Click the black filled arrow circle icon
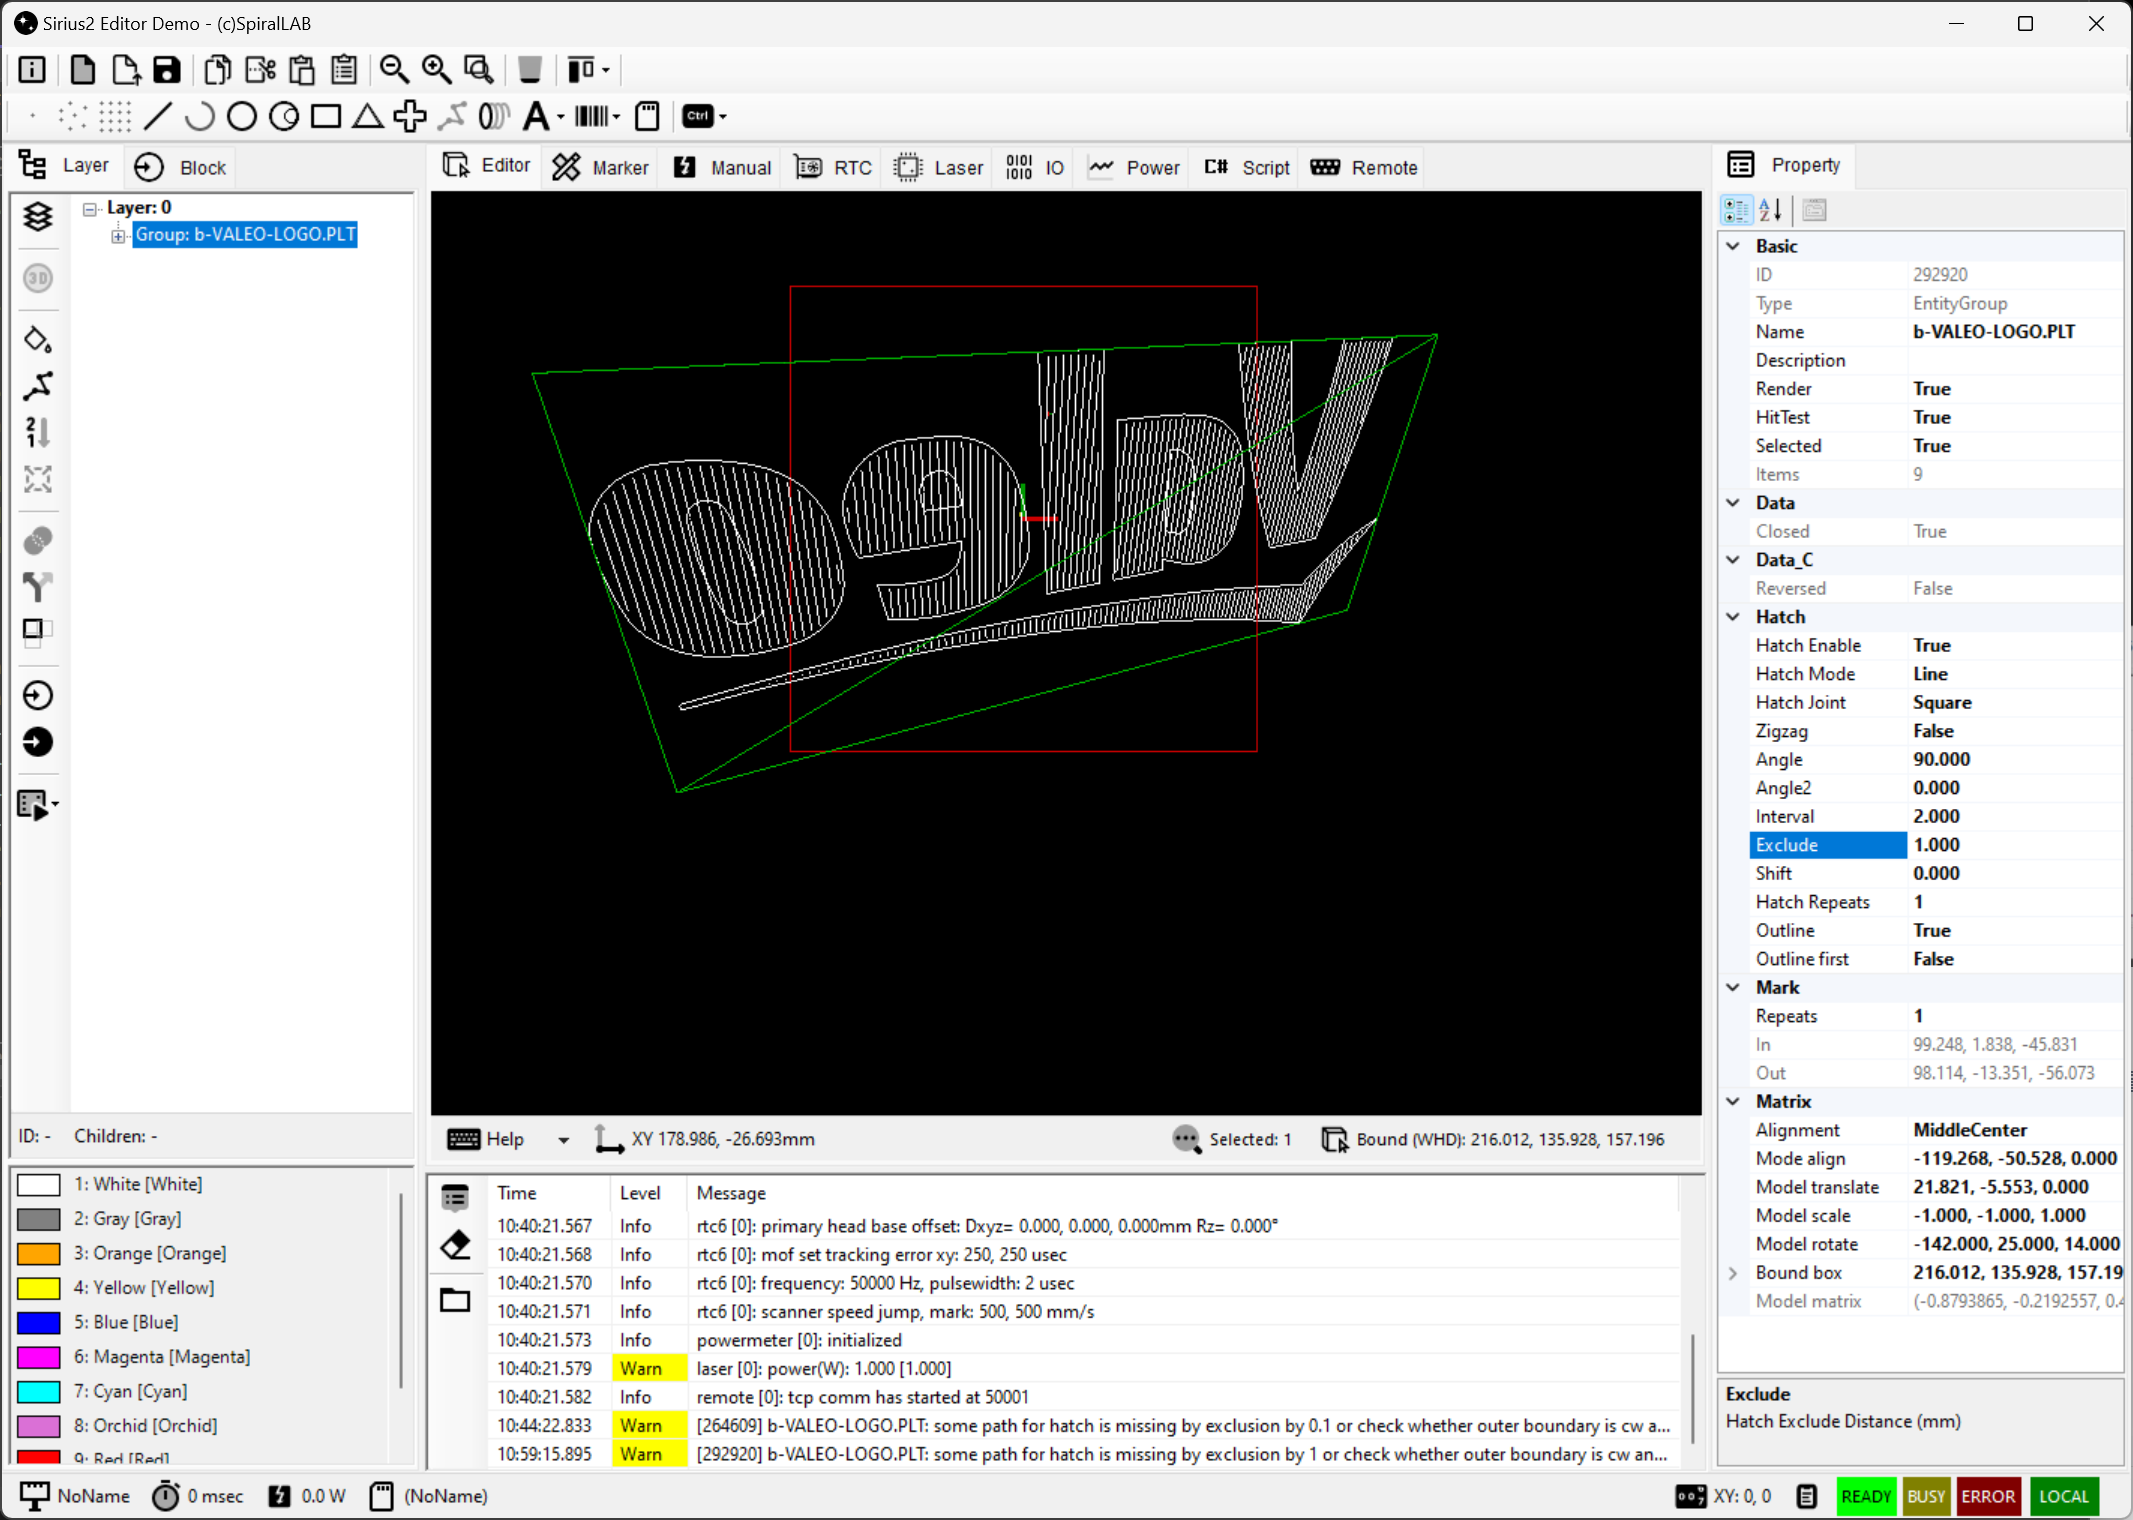This screenshot has width=2133, height=1520. click(38, 742)
